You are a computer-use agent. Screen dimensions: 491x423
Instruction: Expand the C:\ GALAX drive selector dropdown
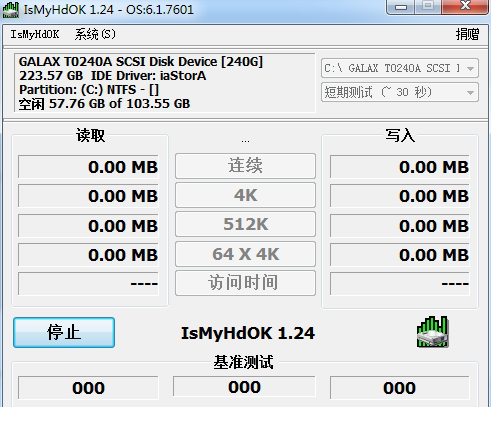pos(400,68)
